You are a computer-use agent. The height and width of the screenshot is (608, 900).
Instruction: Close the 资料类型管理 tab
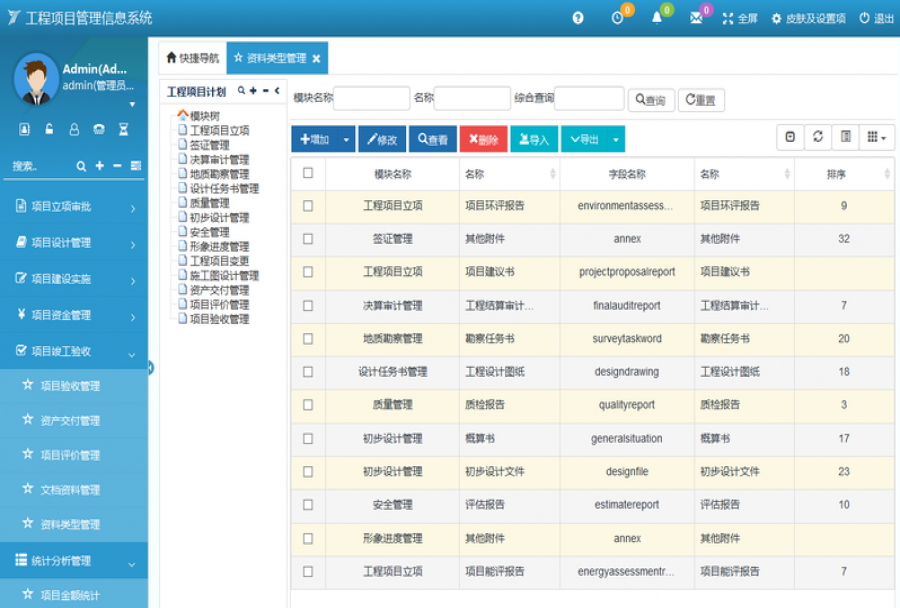point(317,59)
